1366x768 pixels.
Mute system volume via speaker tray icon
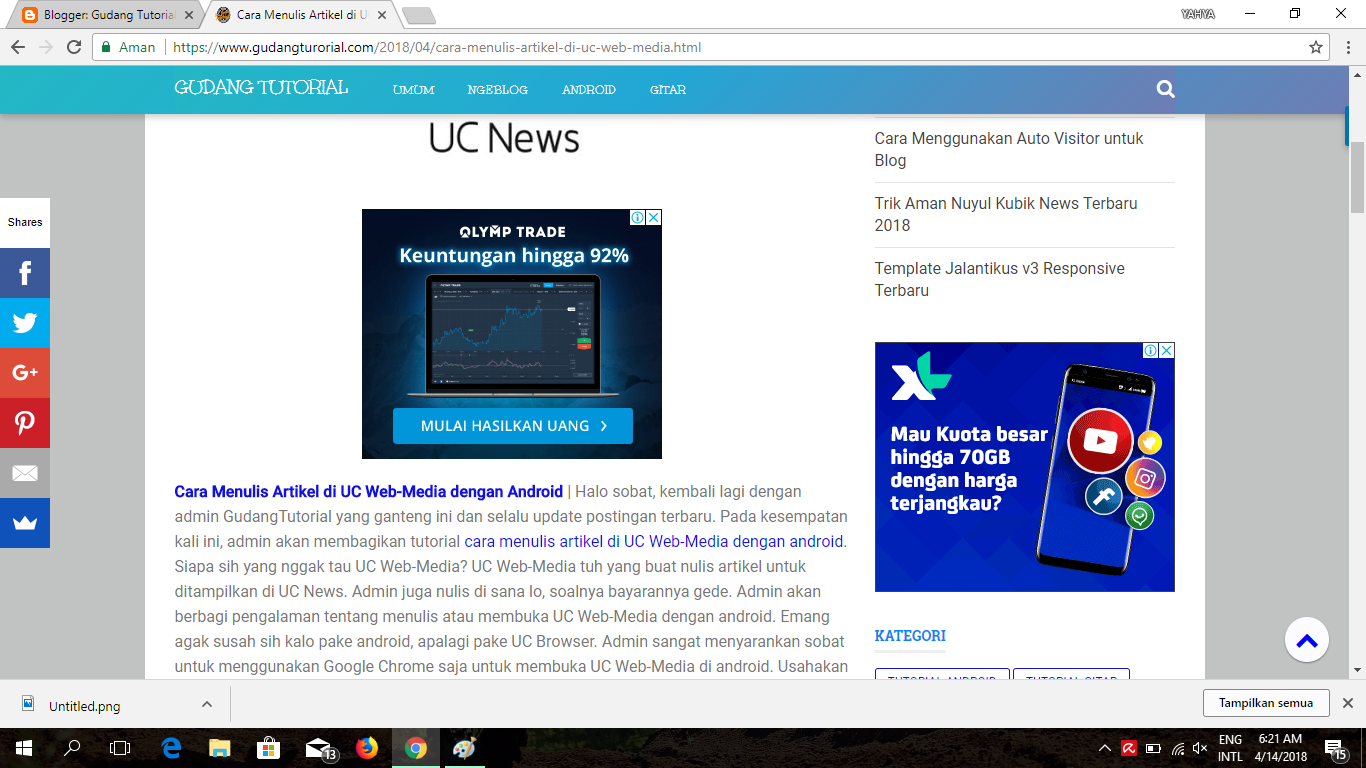pyautogui.click(x=1198, y=747)
